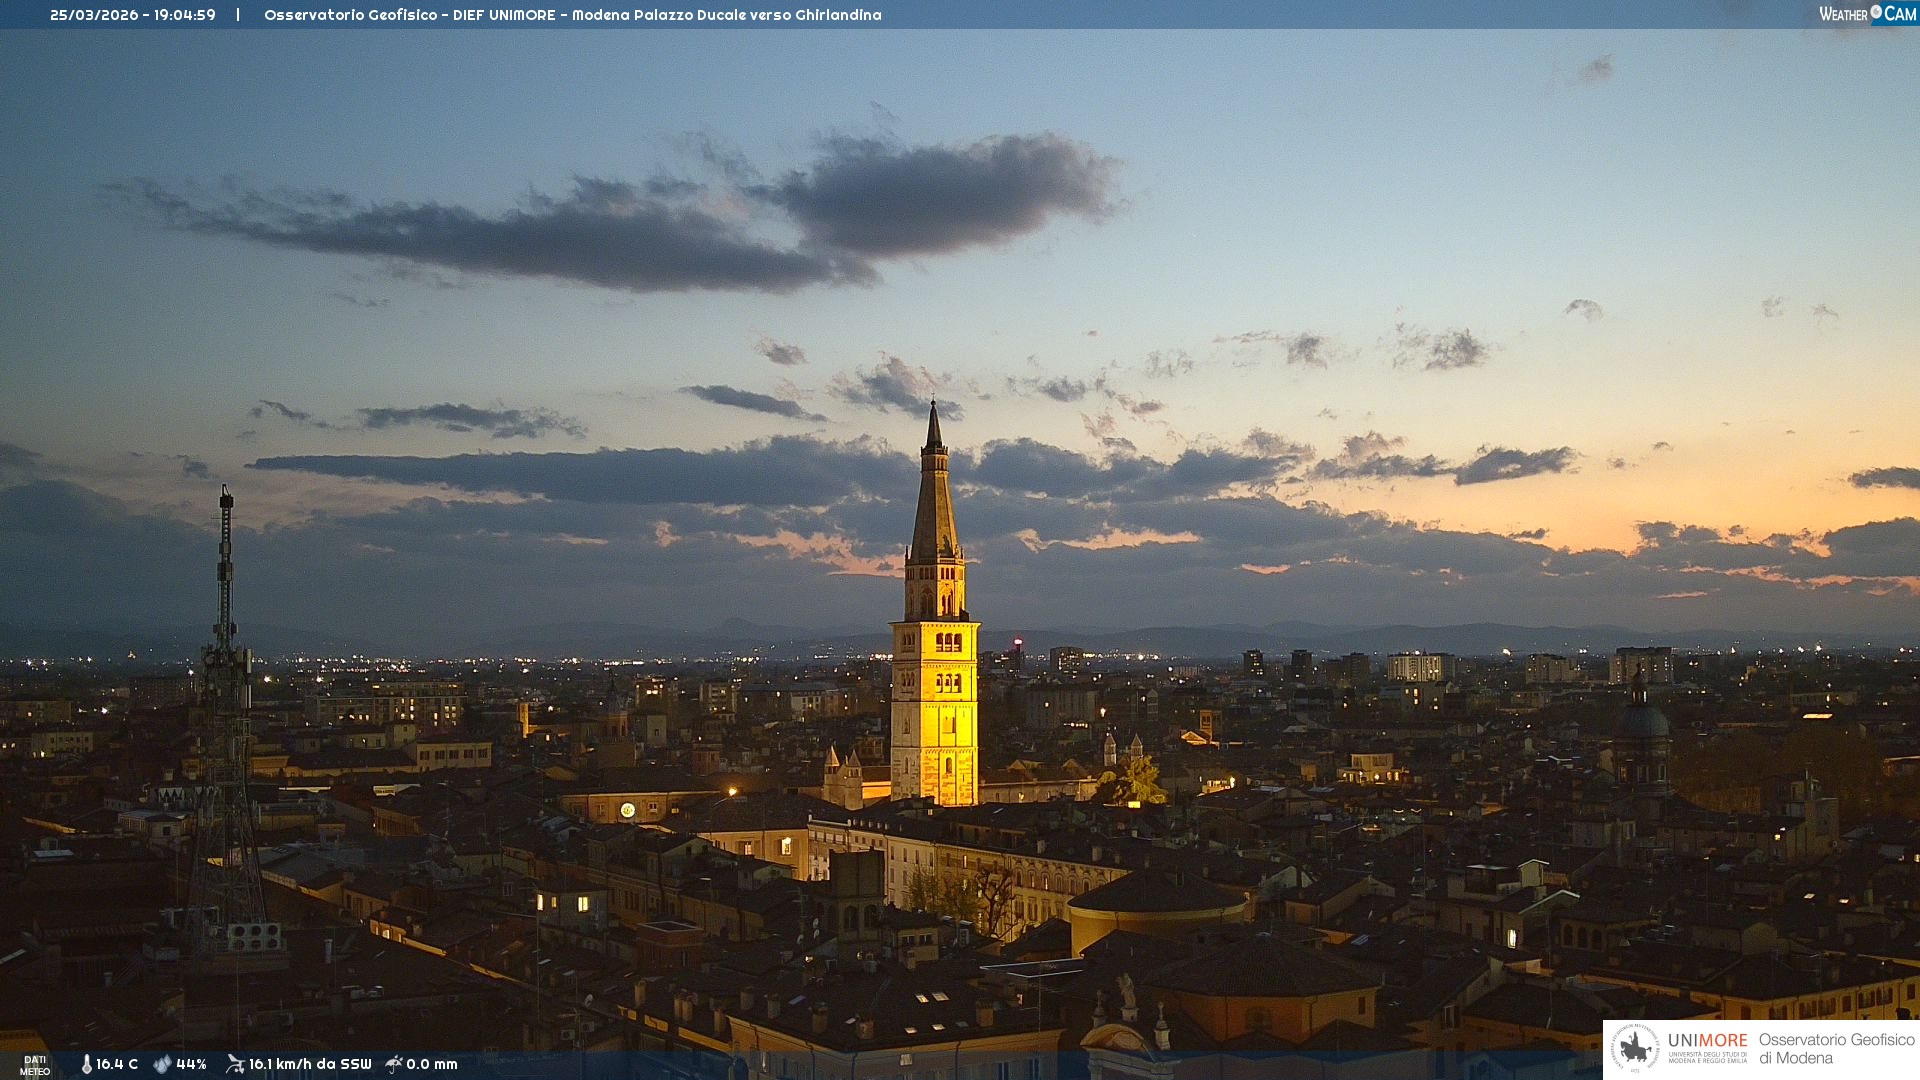Click the rain umbrella precipitation icon
This screenshot has width=1920, height=1080.
(x=394, y=1064)
